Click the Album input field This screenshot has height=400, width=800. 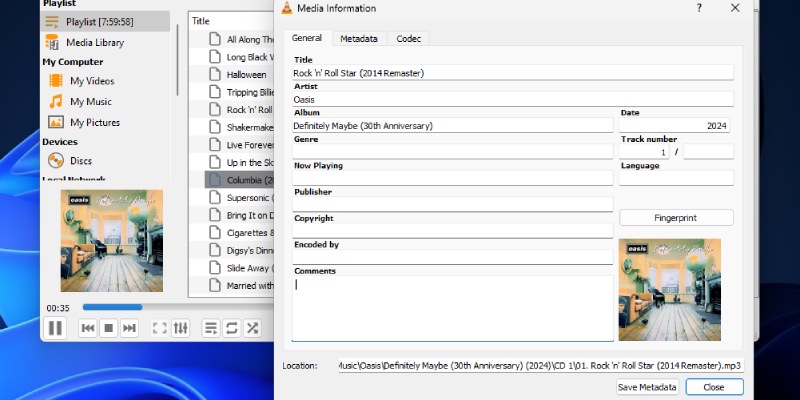click(453, 126)
